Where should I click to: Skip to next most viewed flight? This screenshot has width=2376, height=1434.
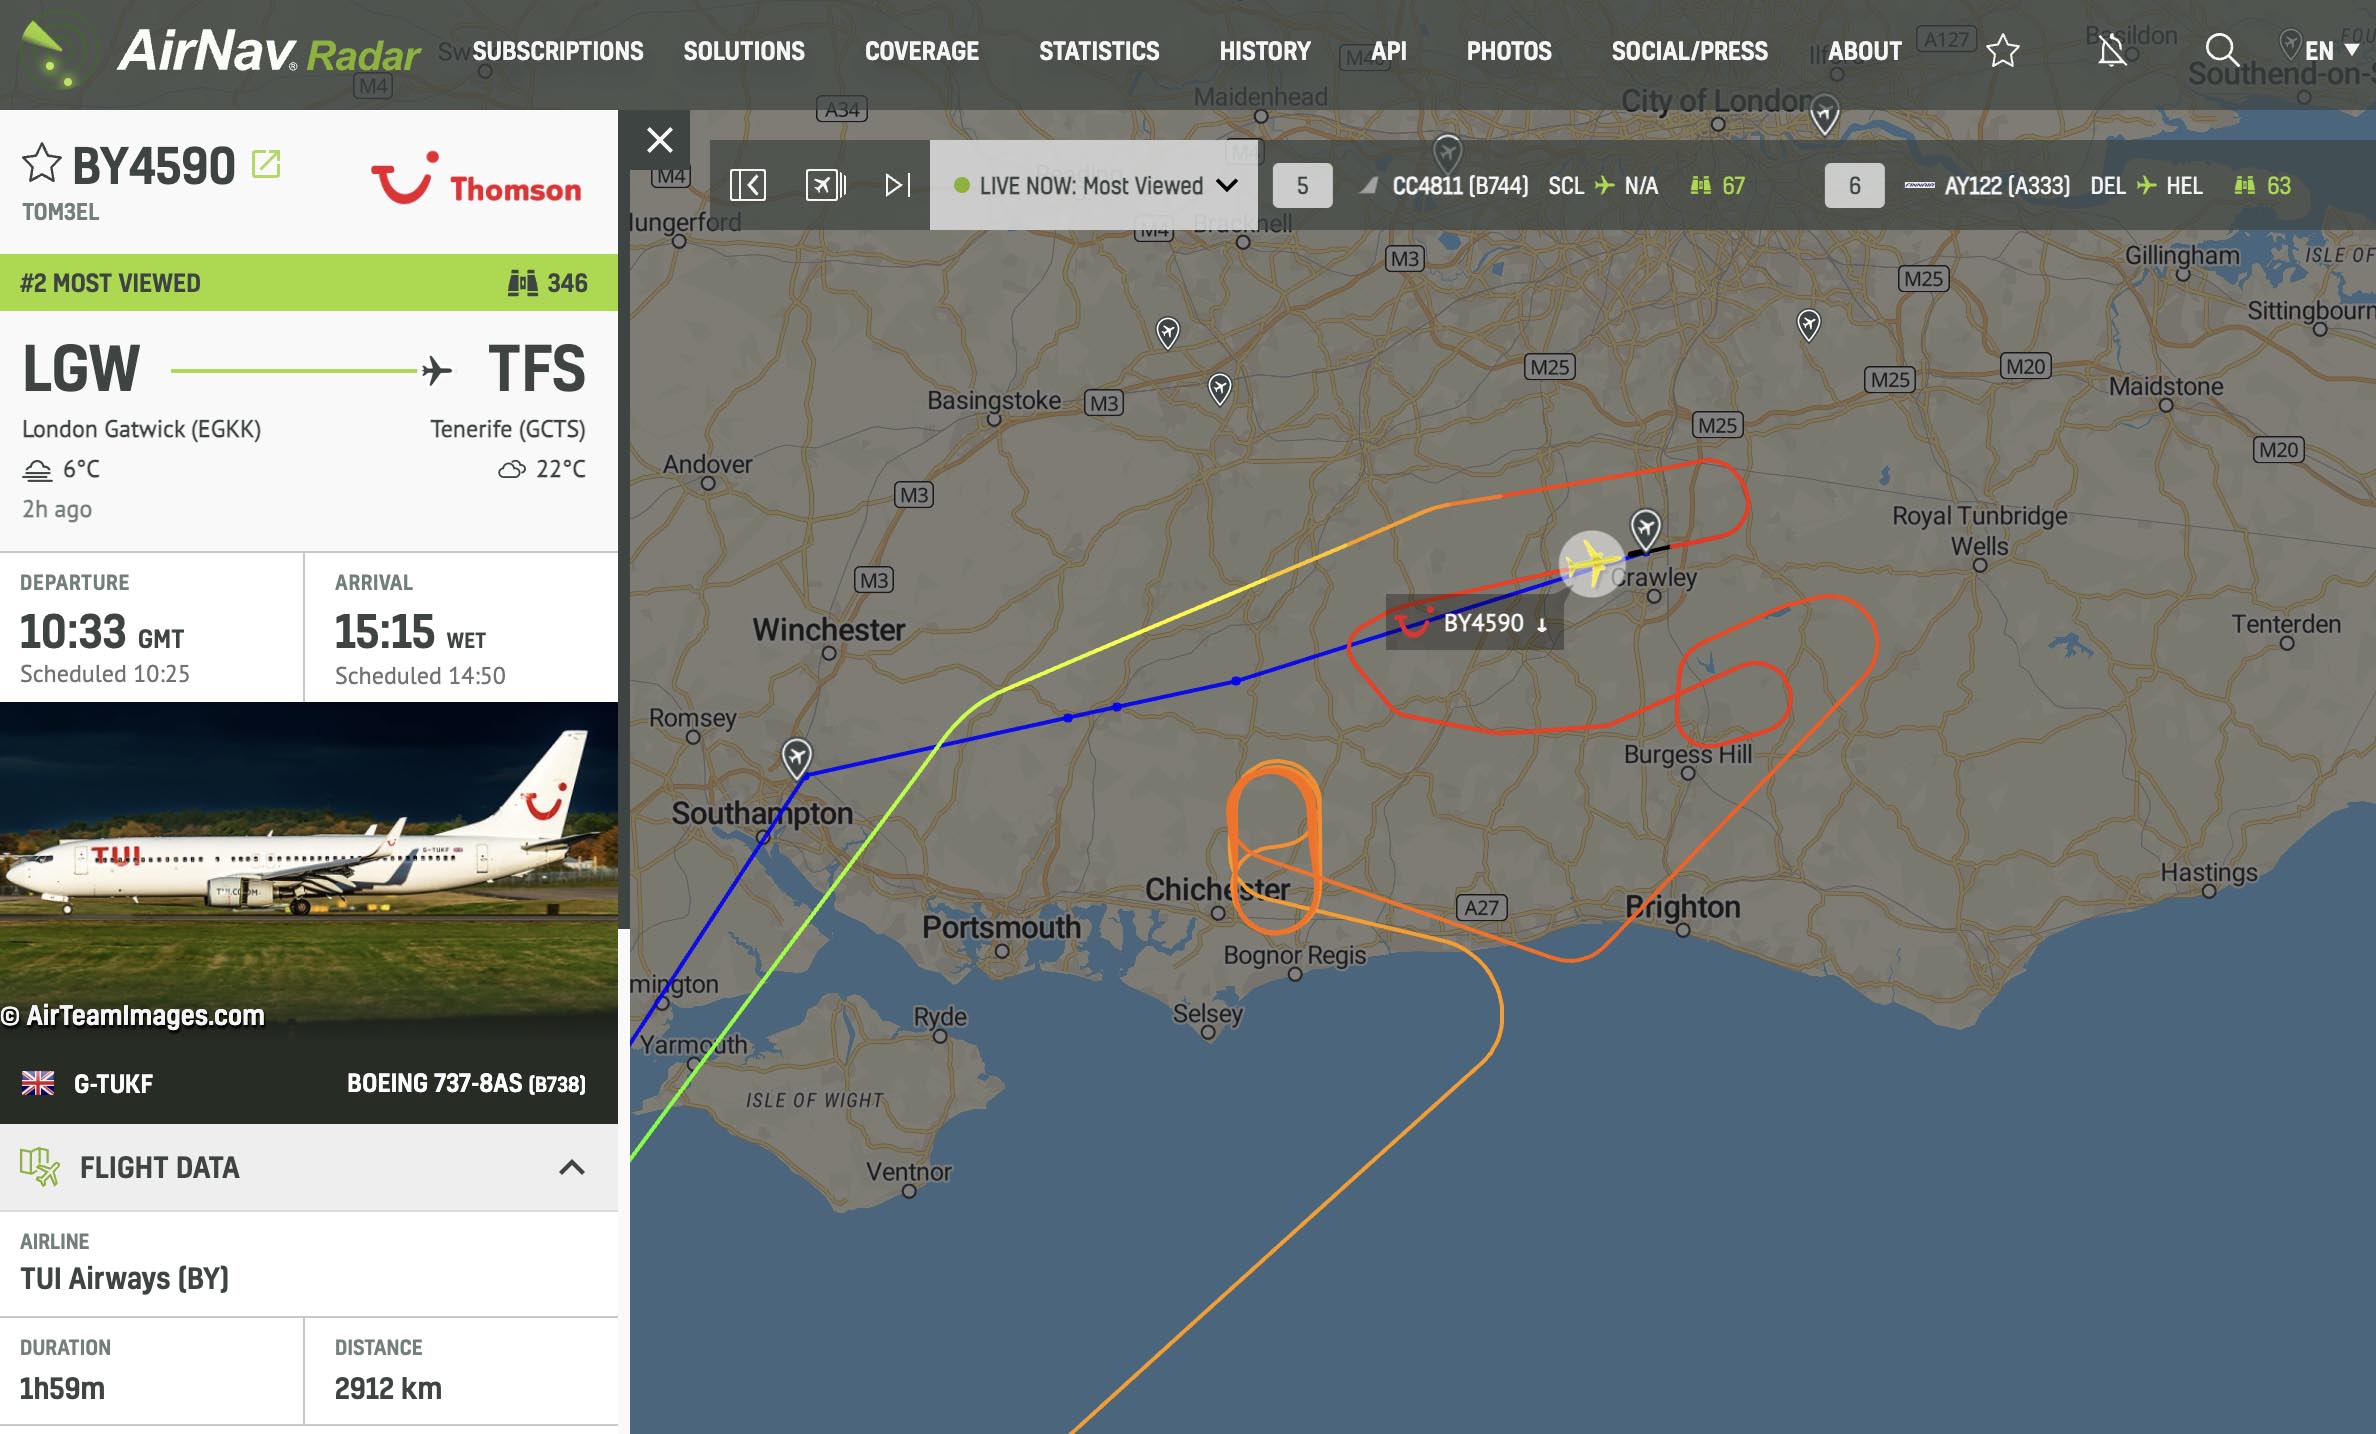tap(898, 185)
